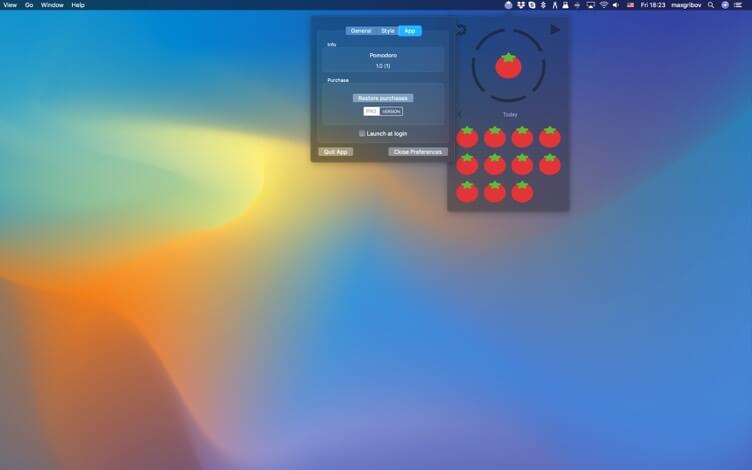Viewport: 752px width, 470px height.
Task: Open the flask-shaped menu bar icon
Action: click(x=565, y=5)
